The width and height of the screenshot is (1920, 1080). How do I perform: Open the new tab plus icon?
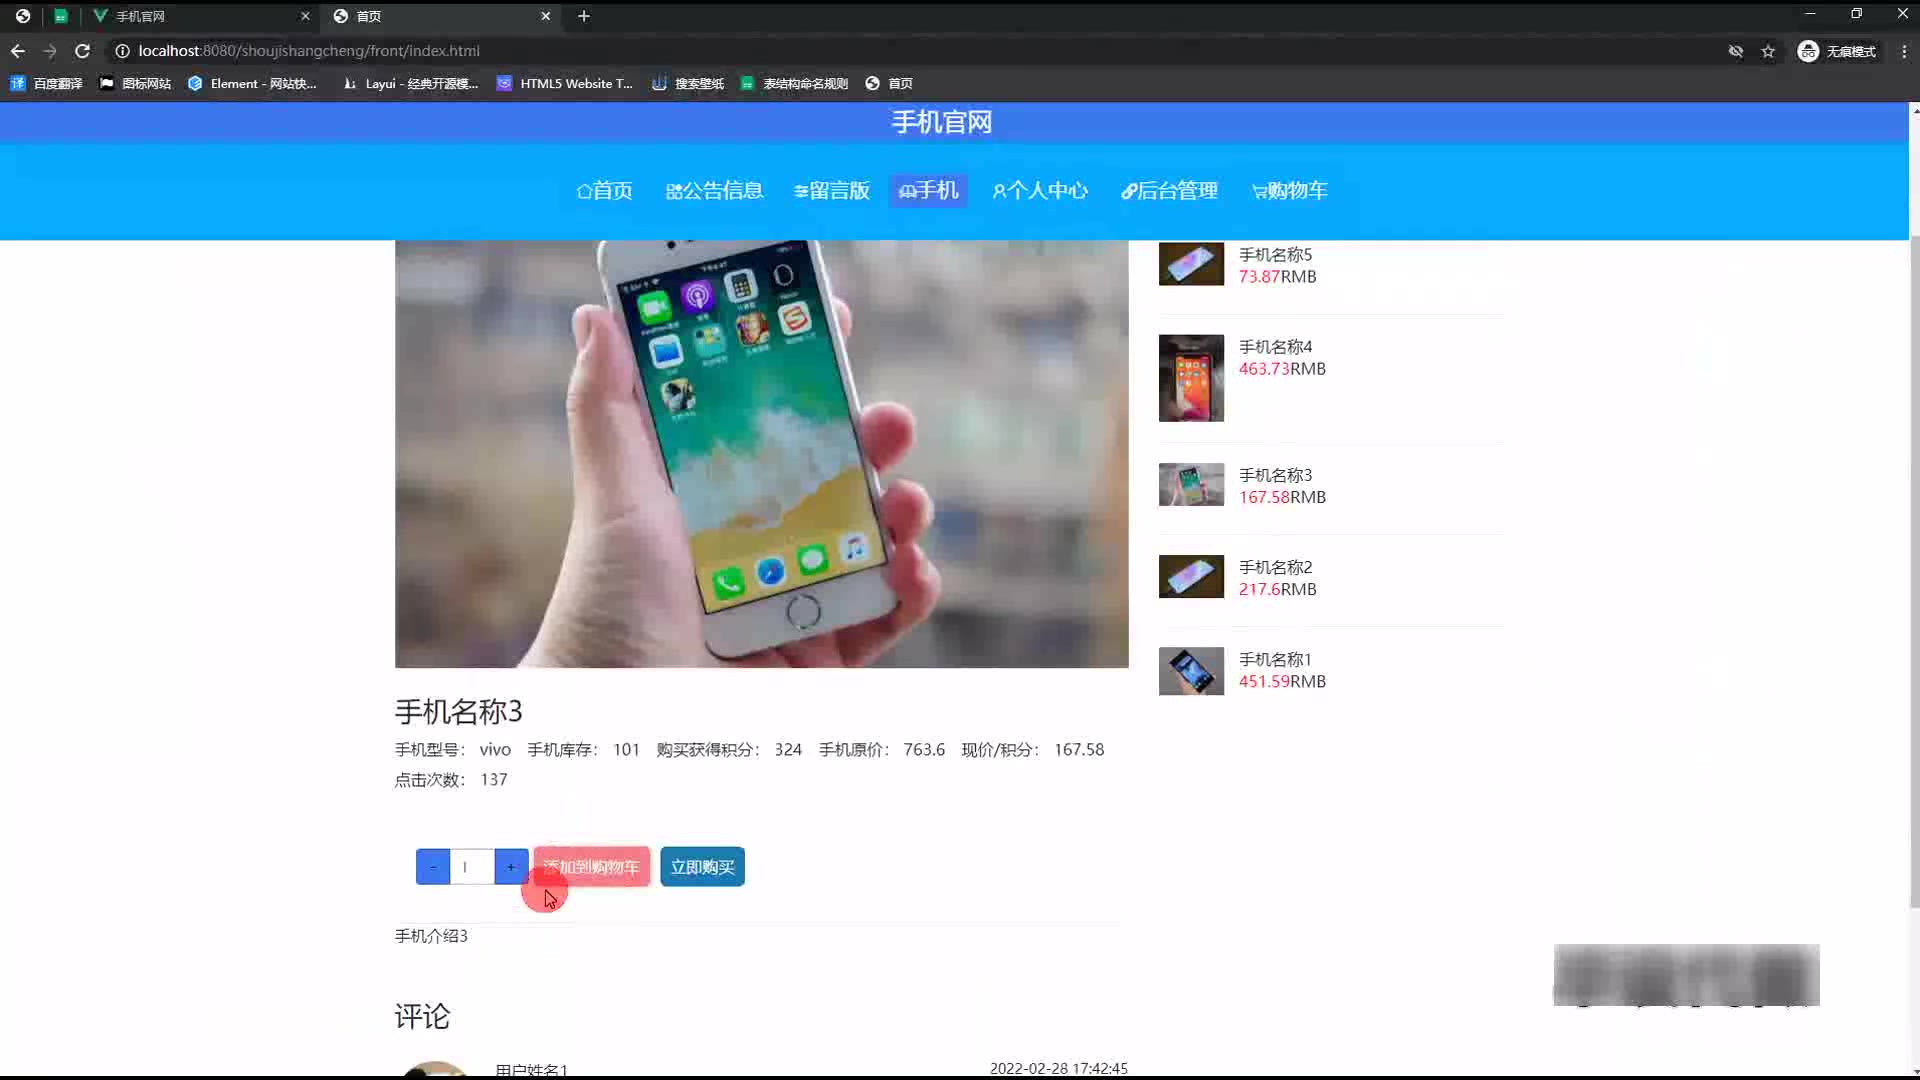click(584, 16)
